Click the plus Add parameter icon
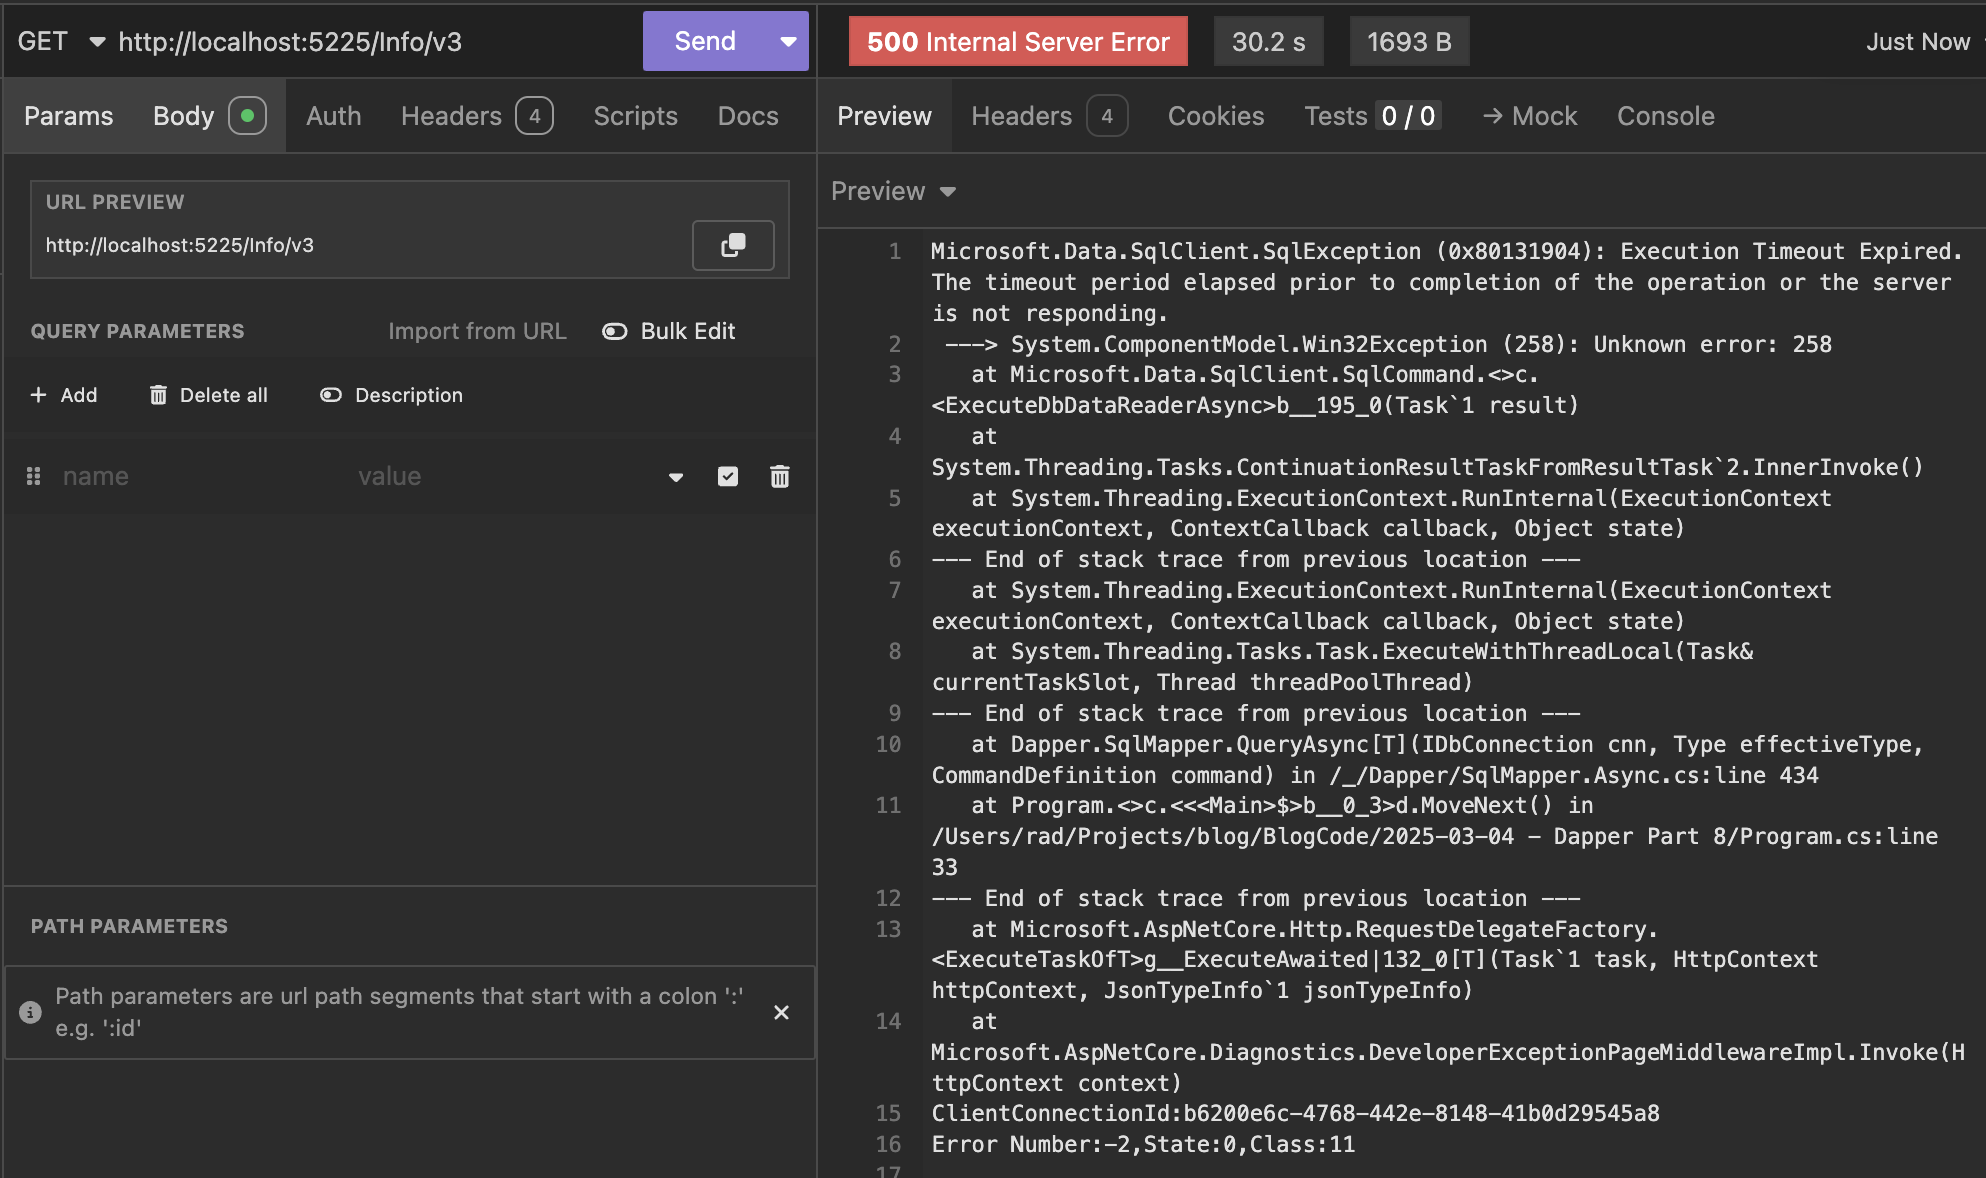 pyautogui.click(x=39, y=395)
